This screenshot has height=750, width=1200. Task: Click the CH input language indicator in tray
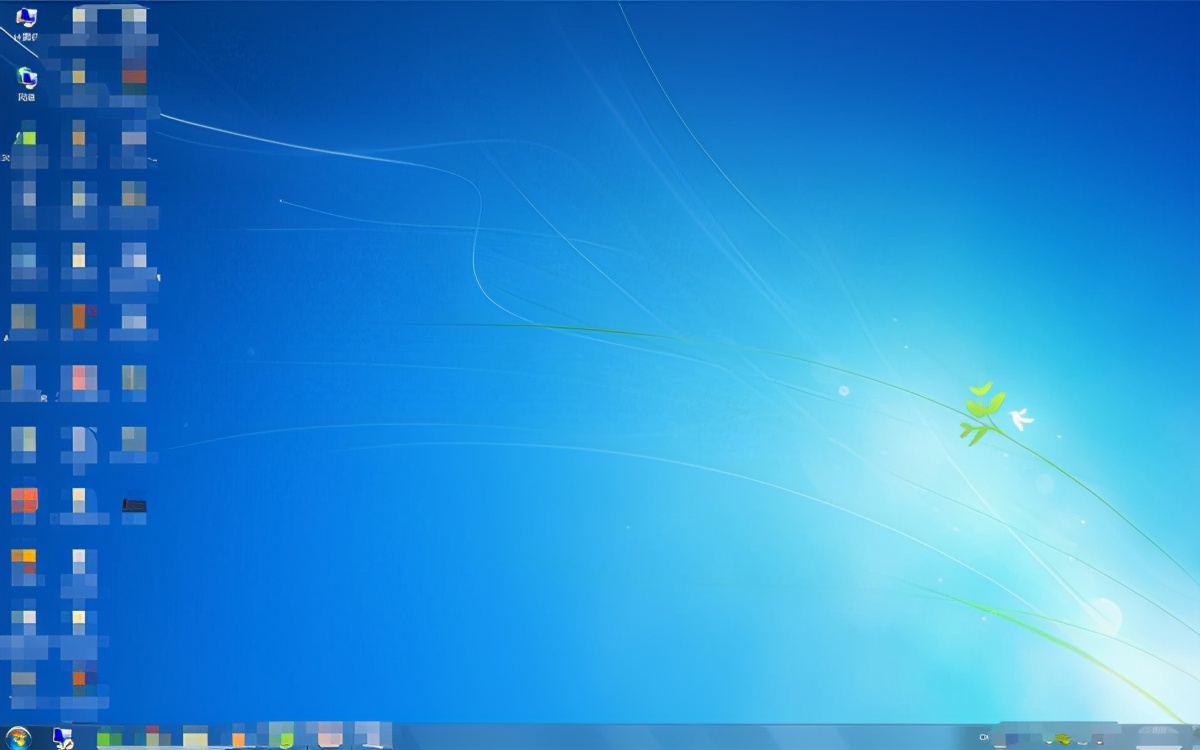coord(984,737)
